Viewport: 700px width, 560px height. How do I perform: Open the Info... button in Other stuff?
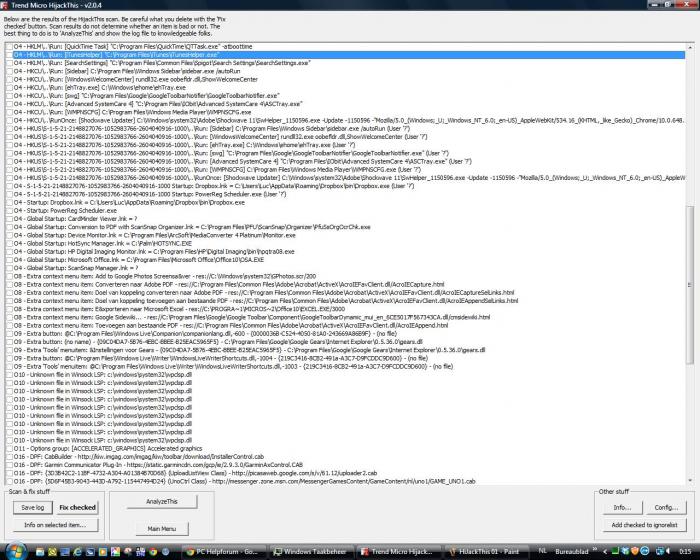pos(622,508)
